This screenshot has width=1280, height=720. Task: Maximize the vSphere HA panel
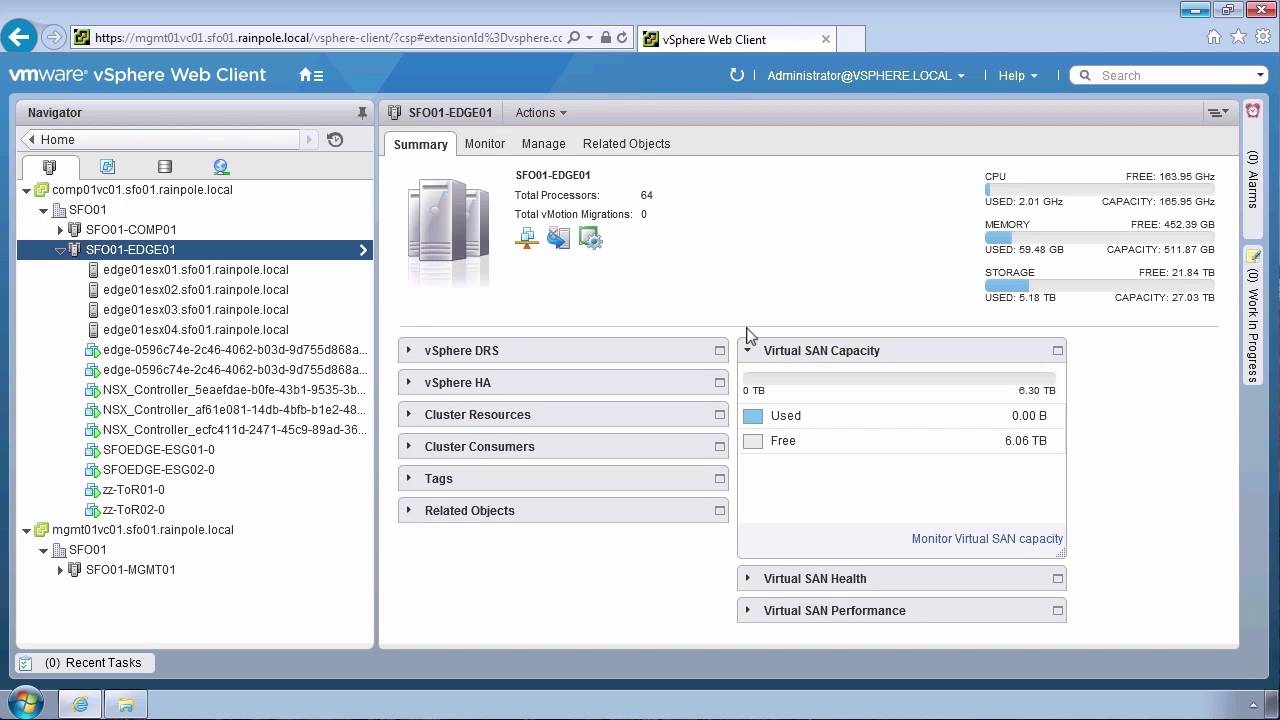[x=719, y=382]
